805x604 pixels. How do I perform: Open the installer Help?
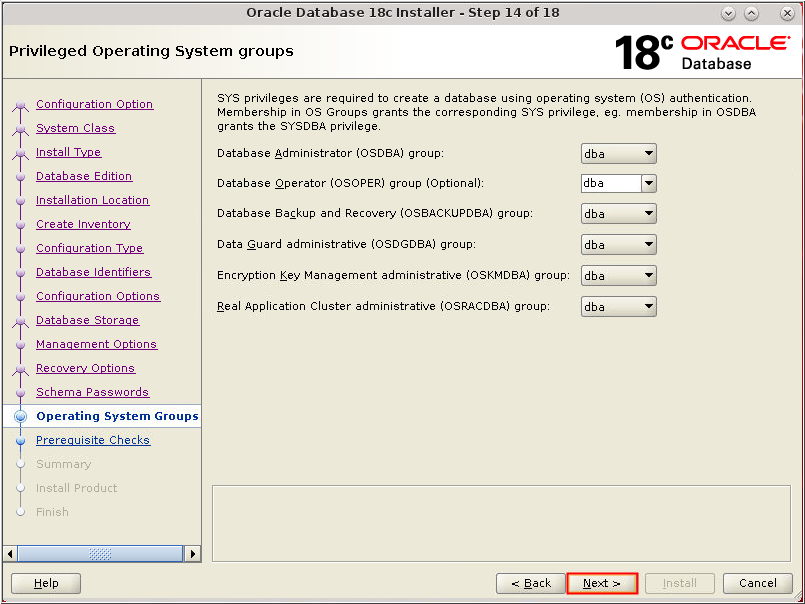click(45, 583)
